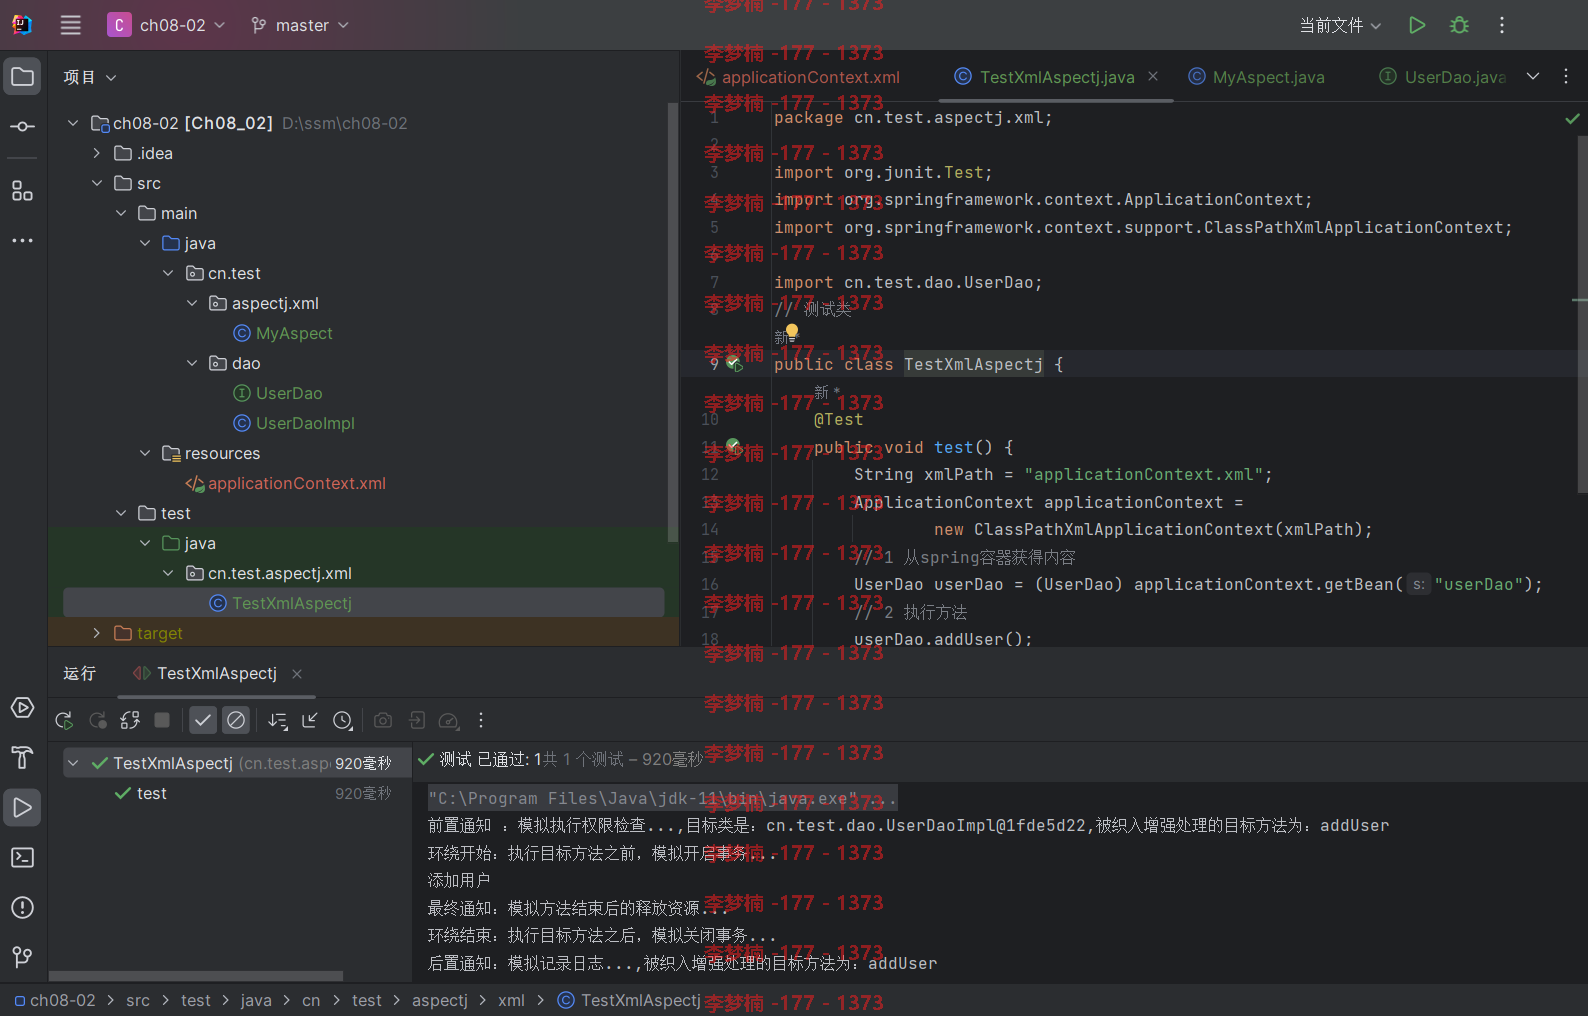Switch to UserDao.java tab

click(x=1442, y=77)
